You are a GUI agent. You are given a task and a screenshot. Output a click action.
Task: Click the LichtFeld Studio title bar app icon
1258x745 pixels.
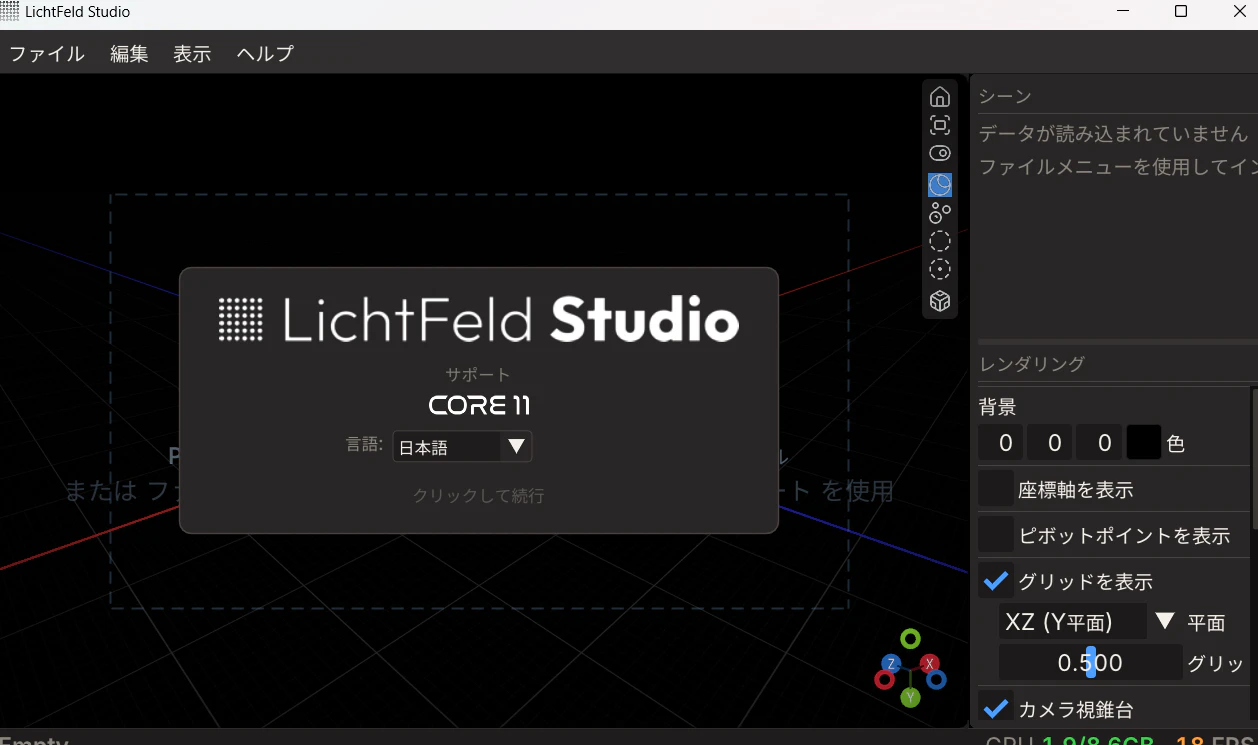coord(11,12)
